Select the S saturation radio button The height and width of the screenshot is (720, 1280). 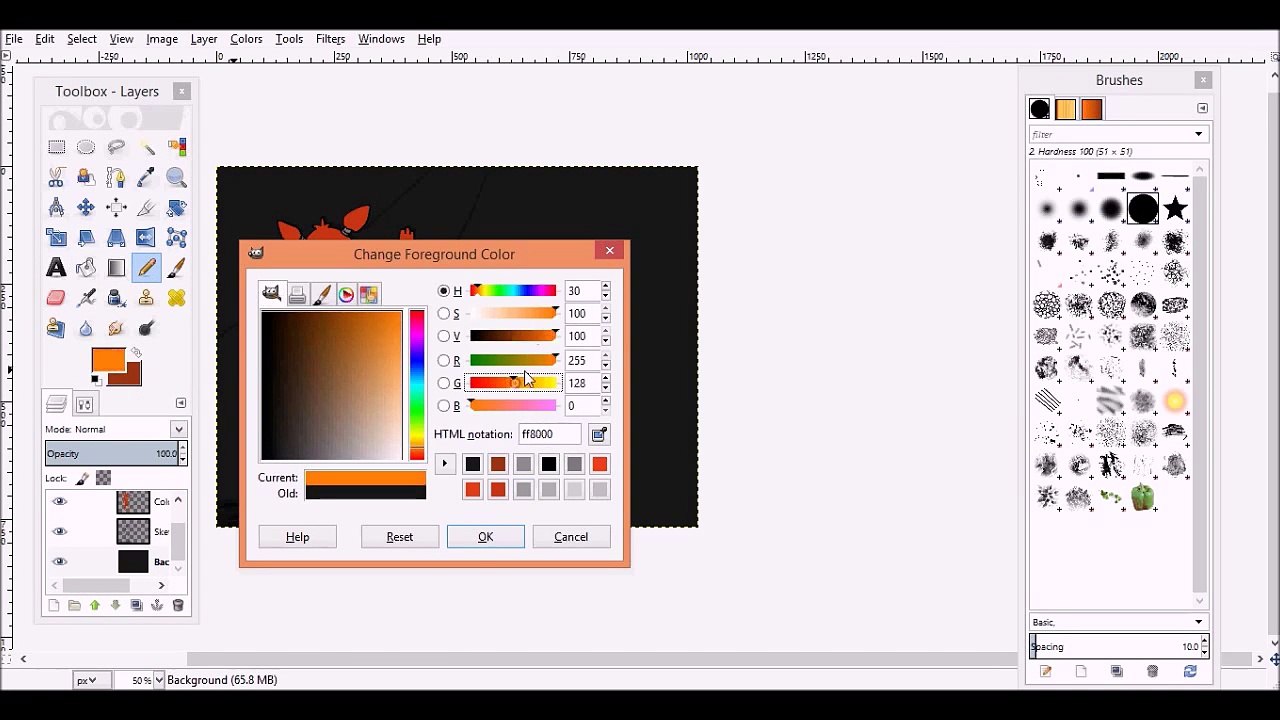tap(444, 314)
